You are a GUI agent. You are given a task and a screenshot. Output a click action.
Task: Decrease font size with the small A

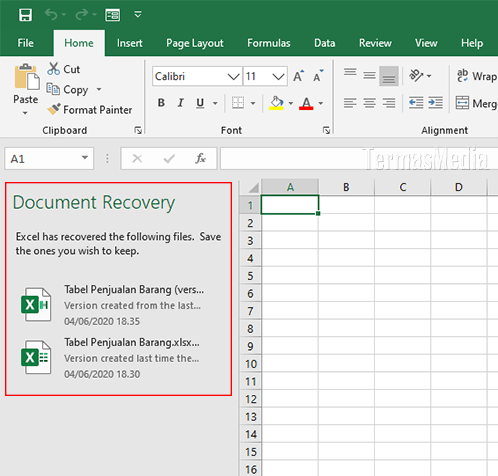(x=318, y=76)
